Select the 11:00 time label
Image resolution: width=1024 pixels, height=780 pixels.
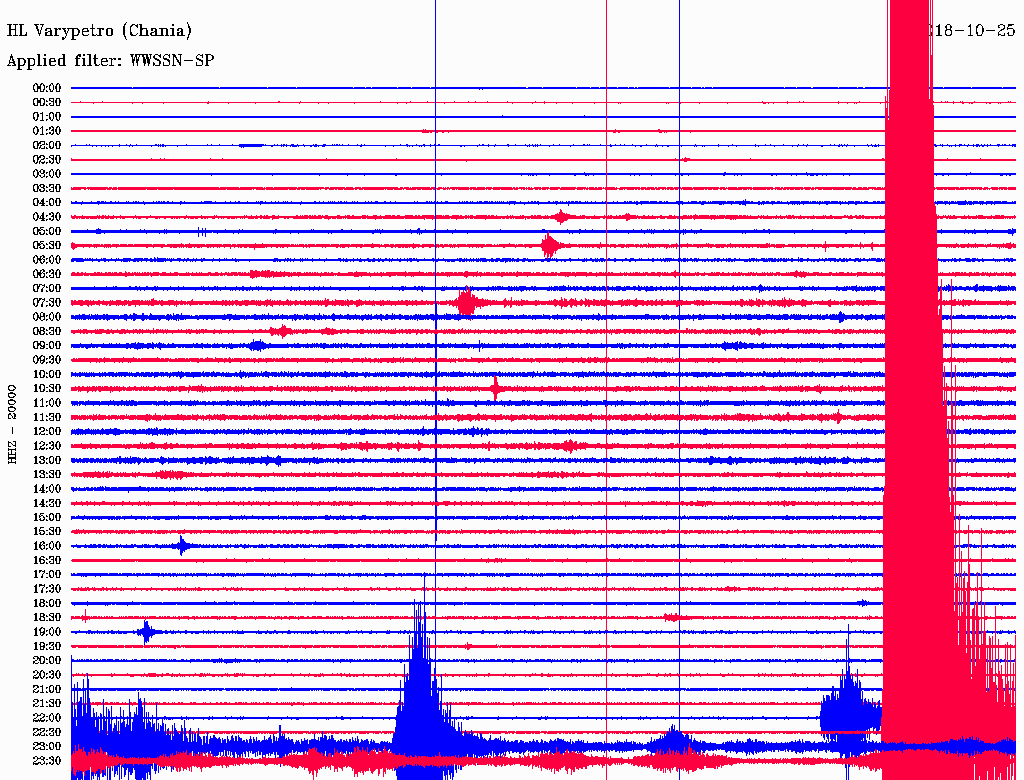click(x=47, y=403)
